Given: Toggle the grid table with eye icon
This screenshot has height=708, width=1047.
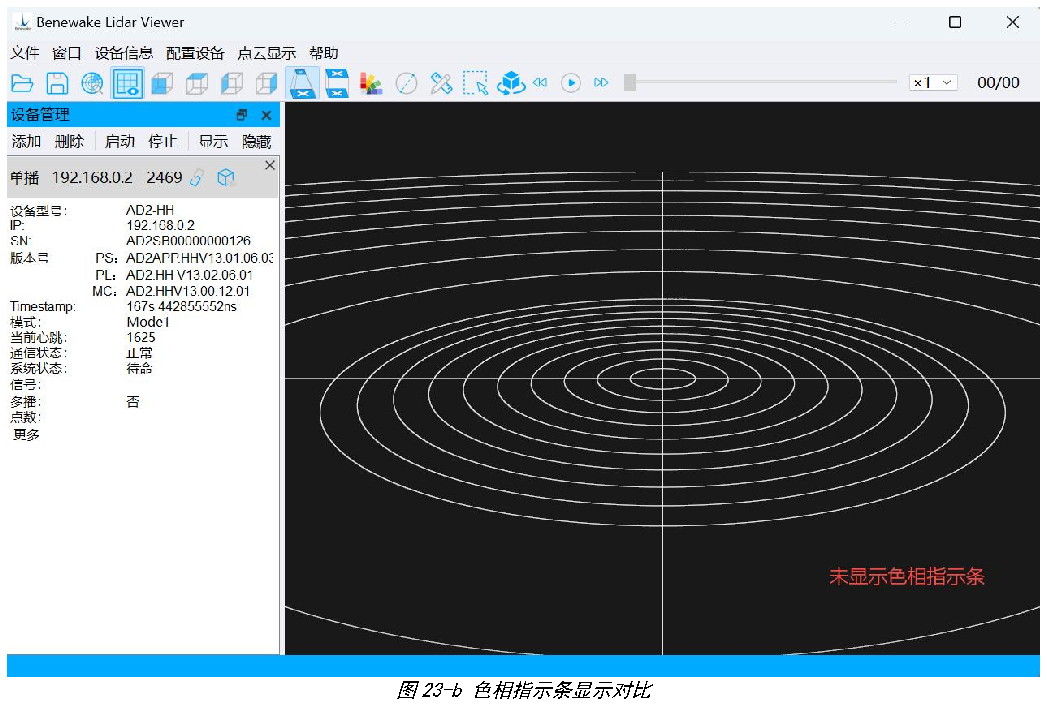Looking at the screenshot, I should [128, 83].
